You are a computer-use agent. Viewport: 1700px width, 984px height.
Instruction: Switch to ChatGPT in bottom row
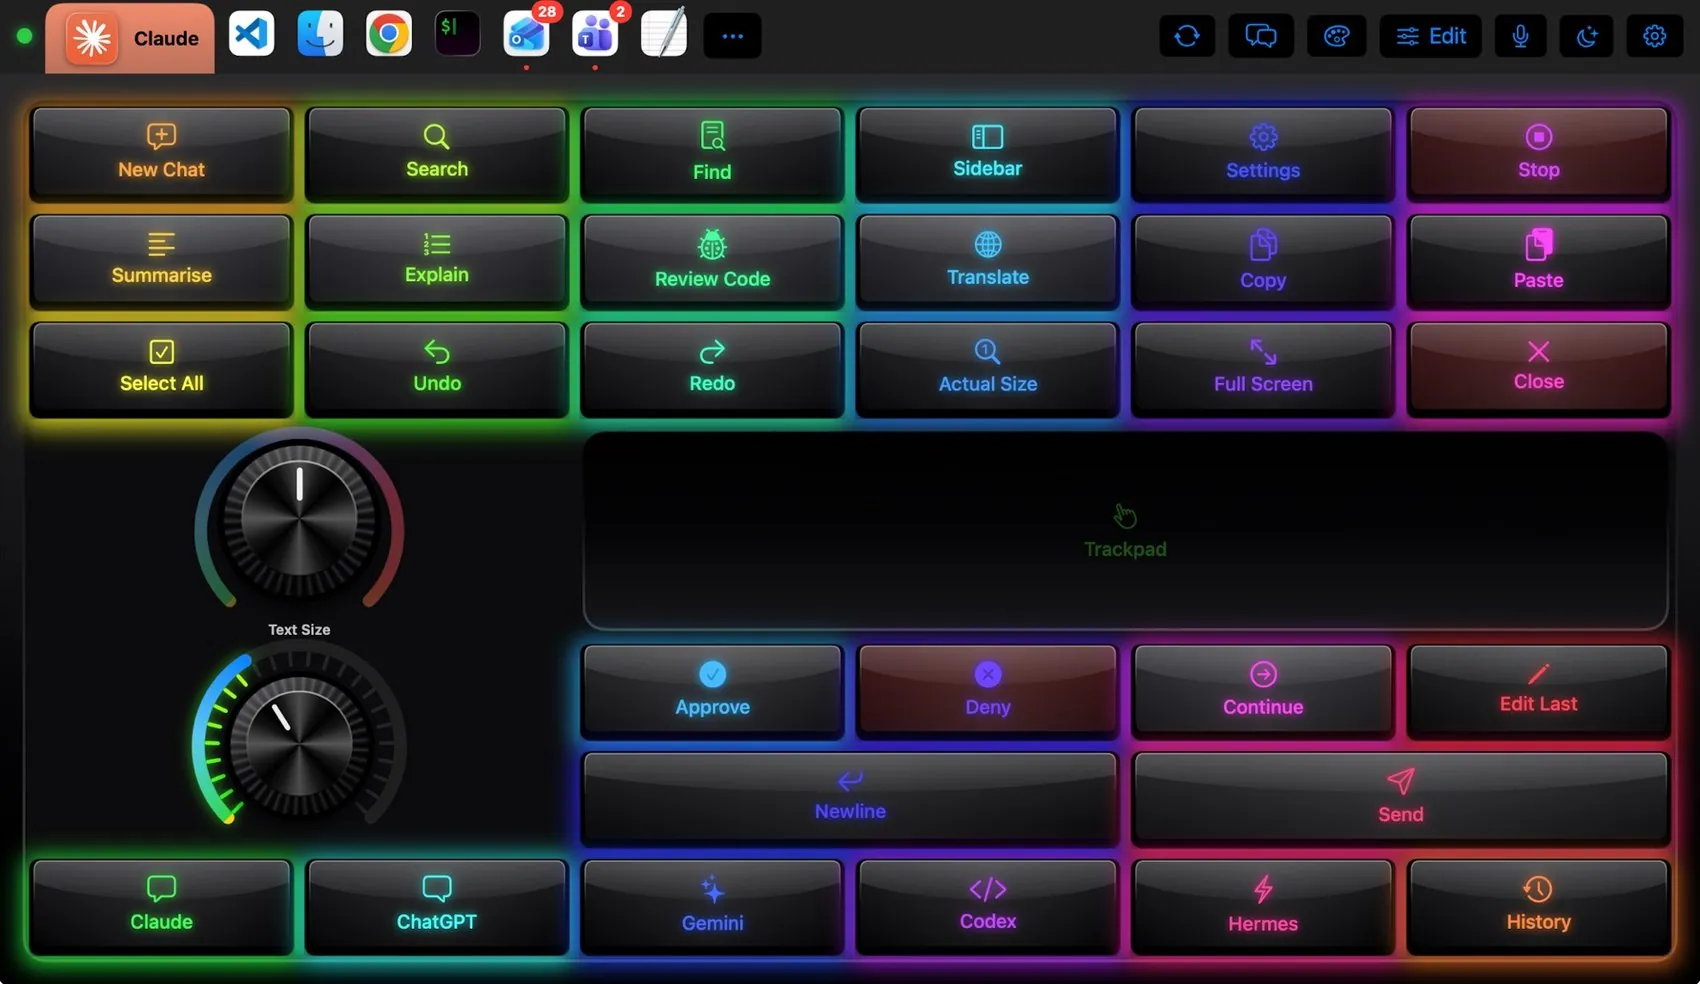coord(437,906)
